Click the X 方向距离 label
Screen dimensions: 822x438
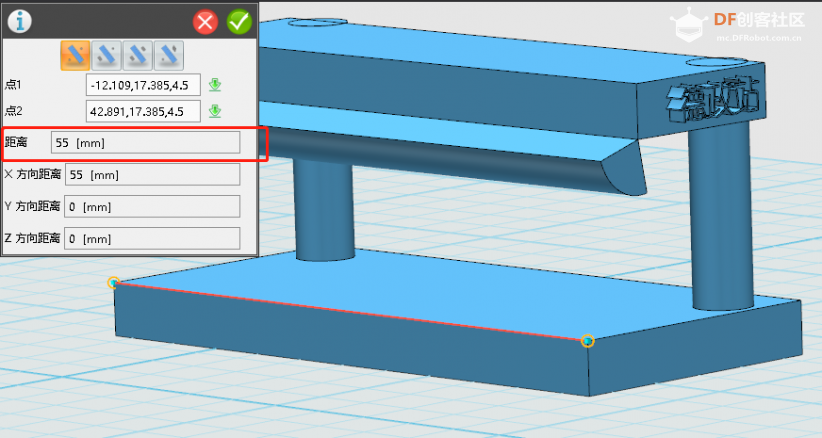point(33,174)
